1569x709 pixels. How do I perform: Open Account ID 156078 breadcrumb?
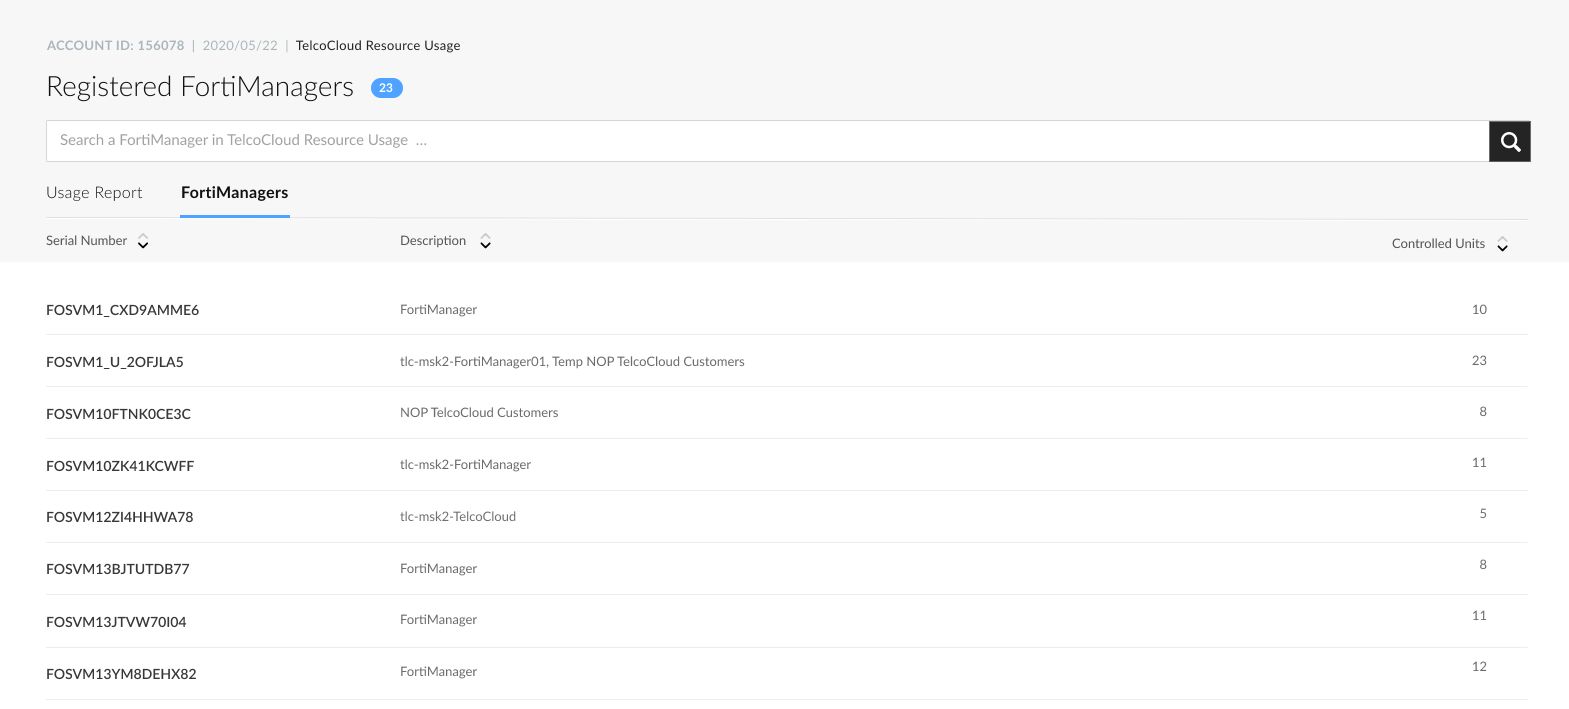[116, 46]
